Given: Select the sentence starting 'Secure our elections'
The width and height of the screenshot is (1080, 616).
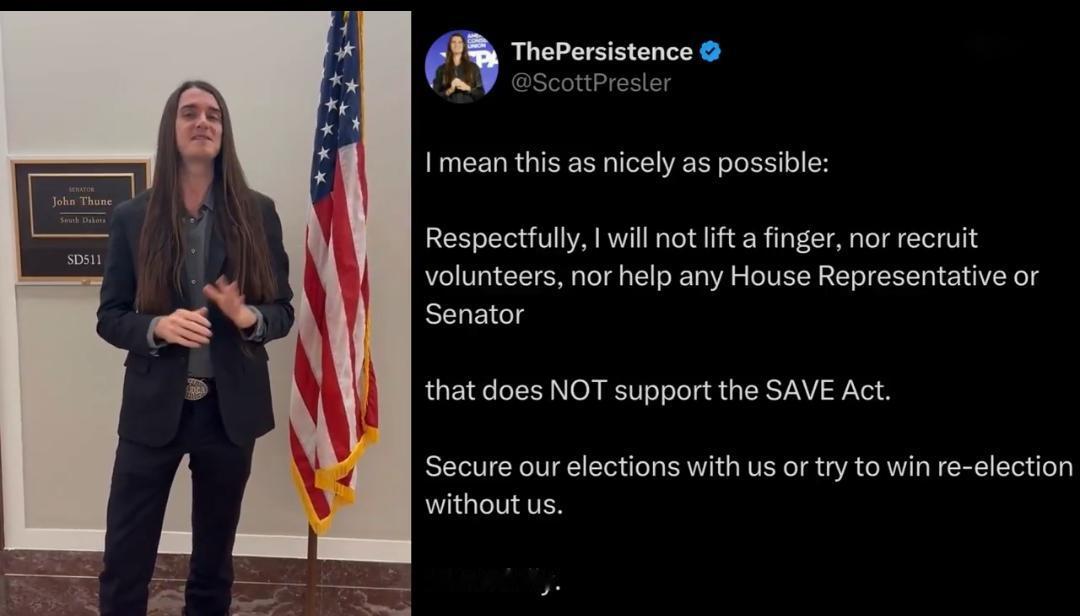Looking at the screenshot, I should [x=749, y=486].
